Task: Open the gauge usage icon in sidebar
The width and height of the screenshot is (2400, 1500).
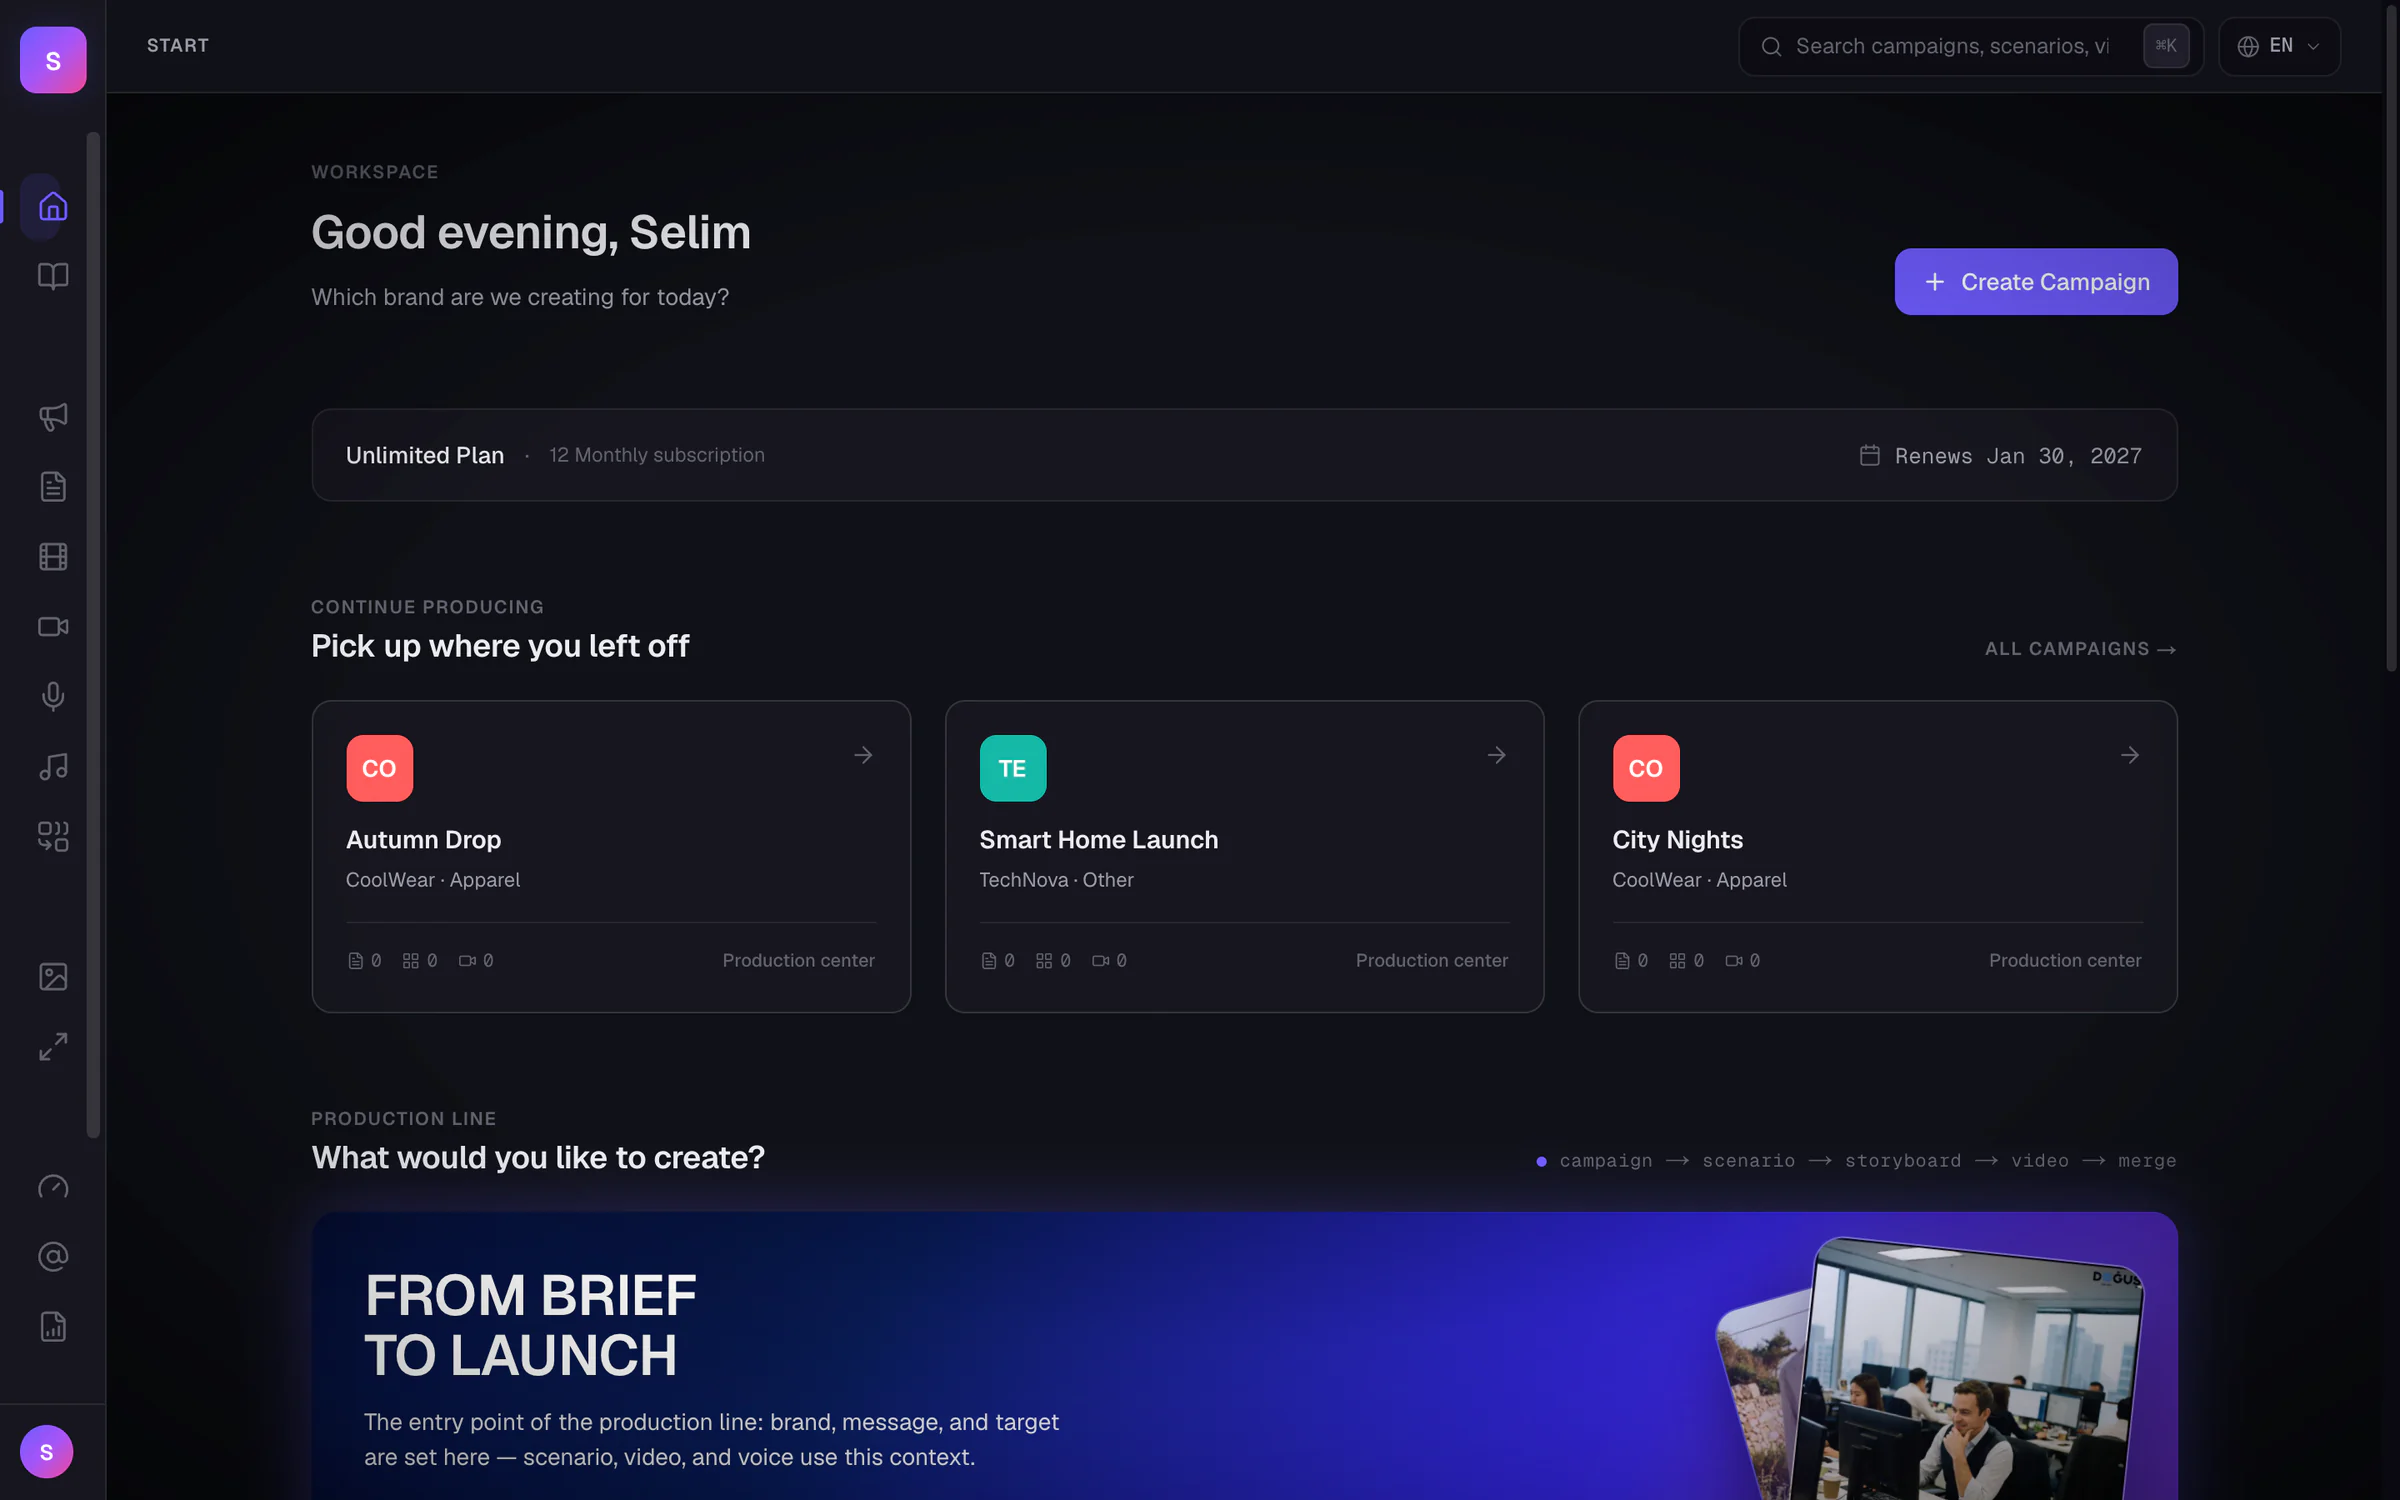Action: pyautogui.click(x=53, y=1186)
